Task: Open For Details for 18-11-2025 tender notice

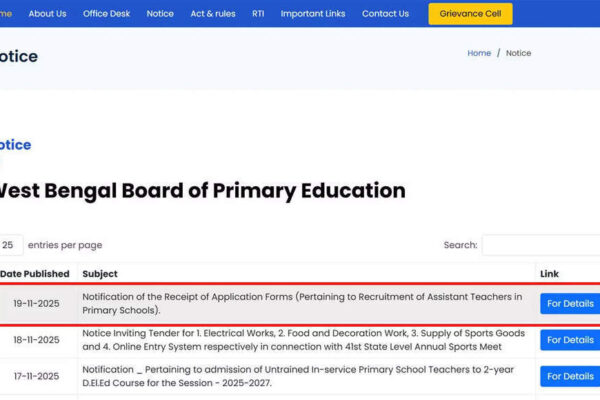Action: [570, 340]
